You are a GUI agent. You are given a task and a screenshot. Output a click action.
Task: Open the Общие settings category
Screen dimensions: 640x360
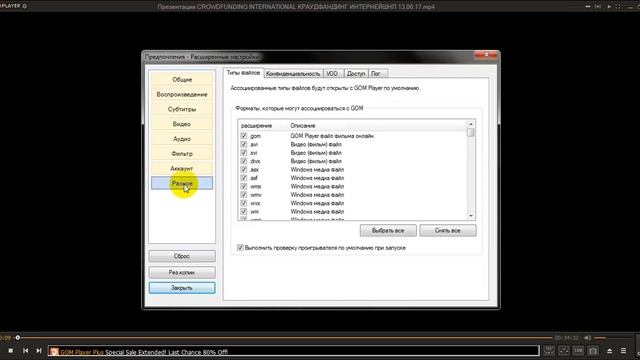[182, 80]
